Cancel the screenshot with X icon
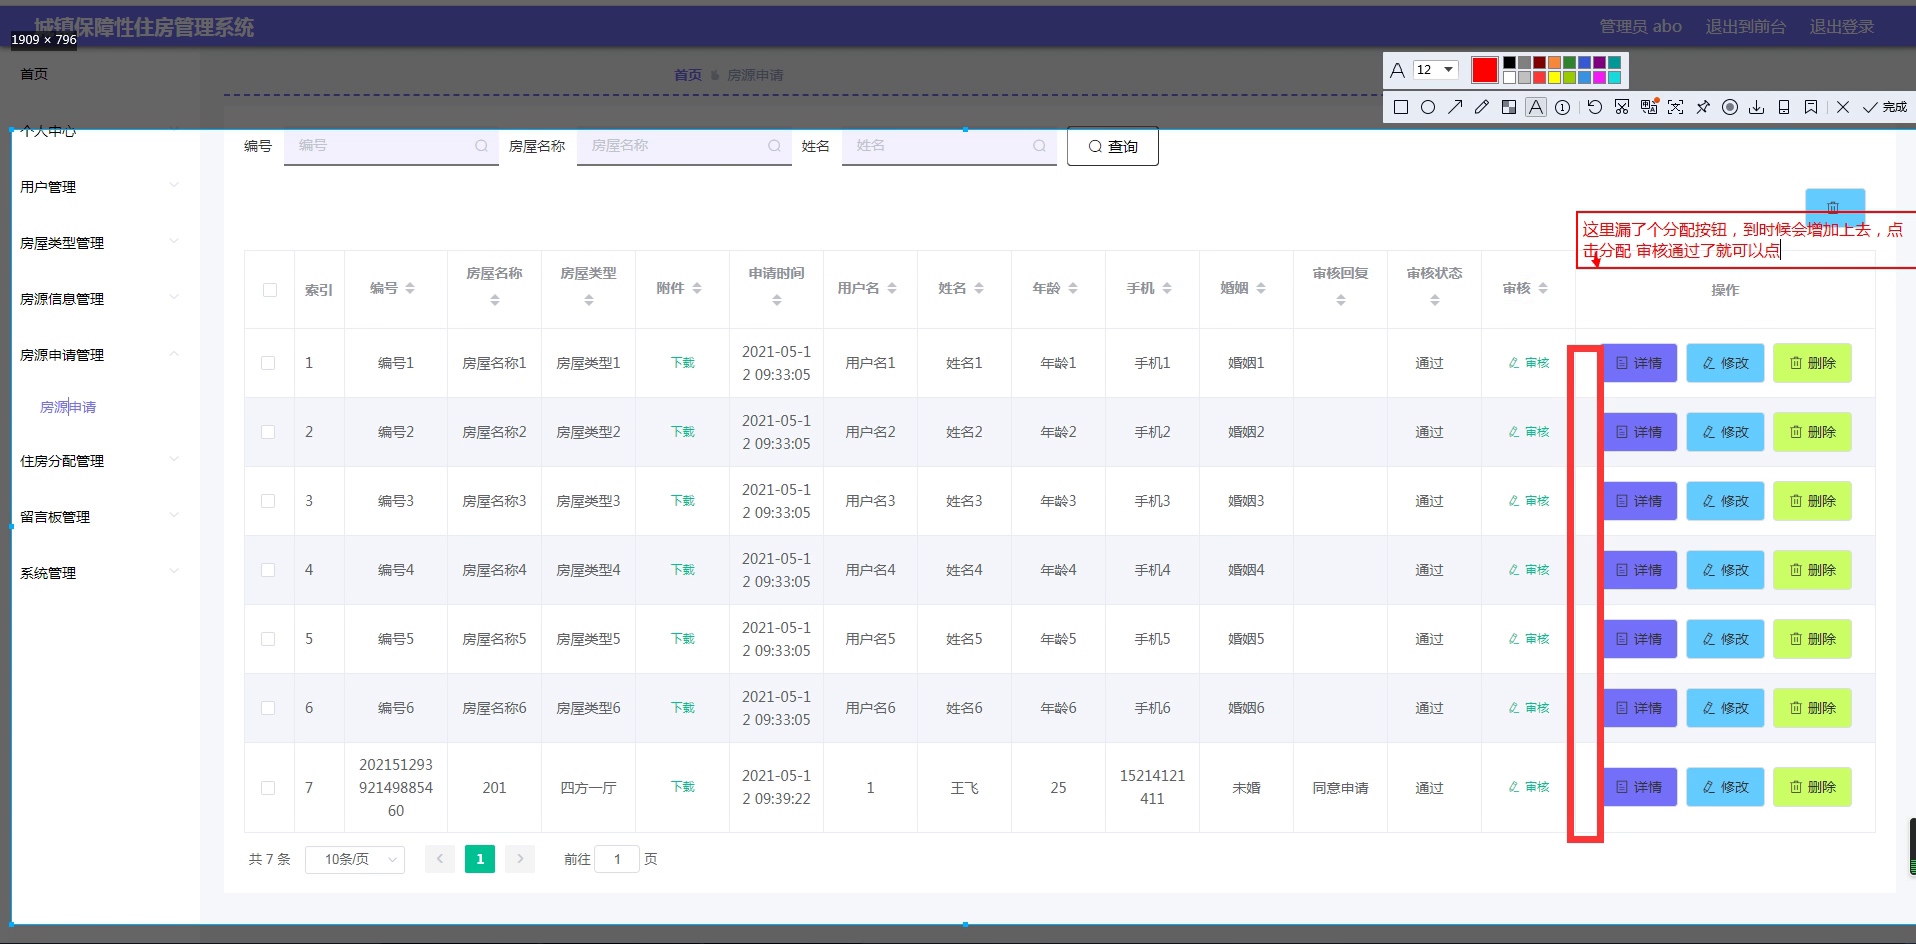 pyautogui.click(x=1843, y=107)
